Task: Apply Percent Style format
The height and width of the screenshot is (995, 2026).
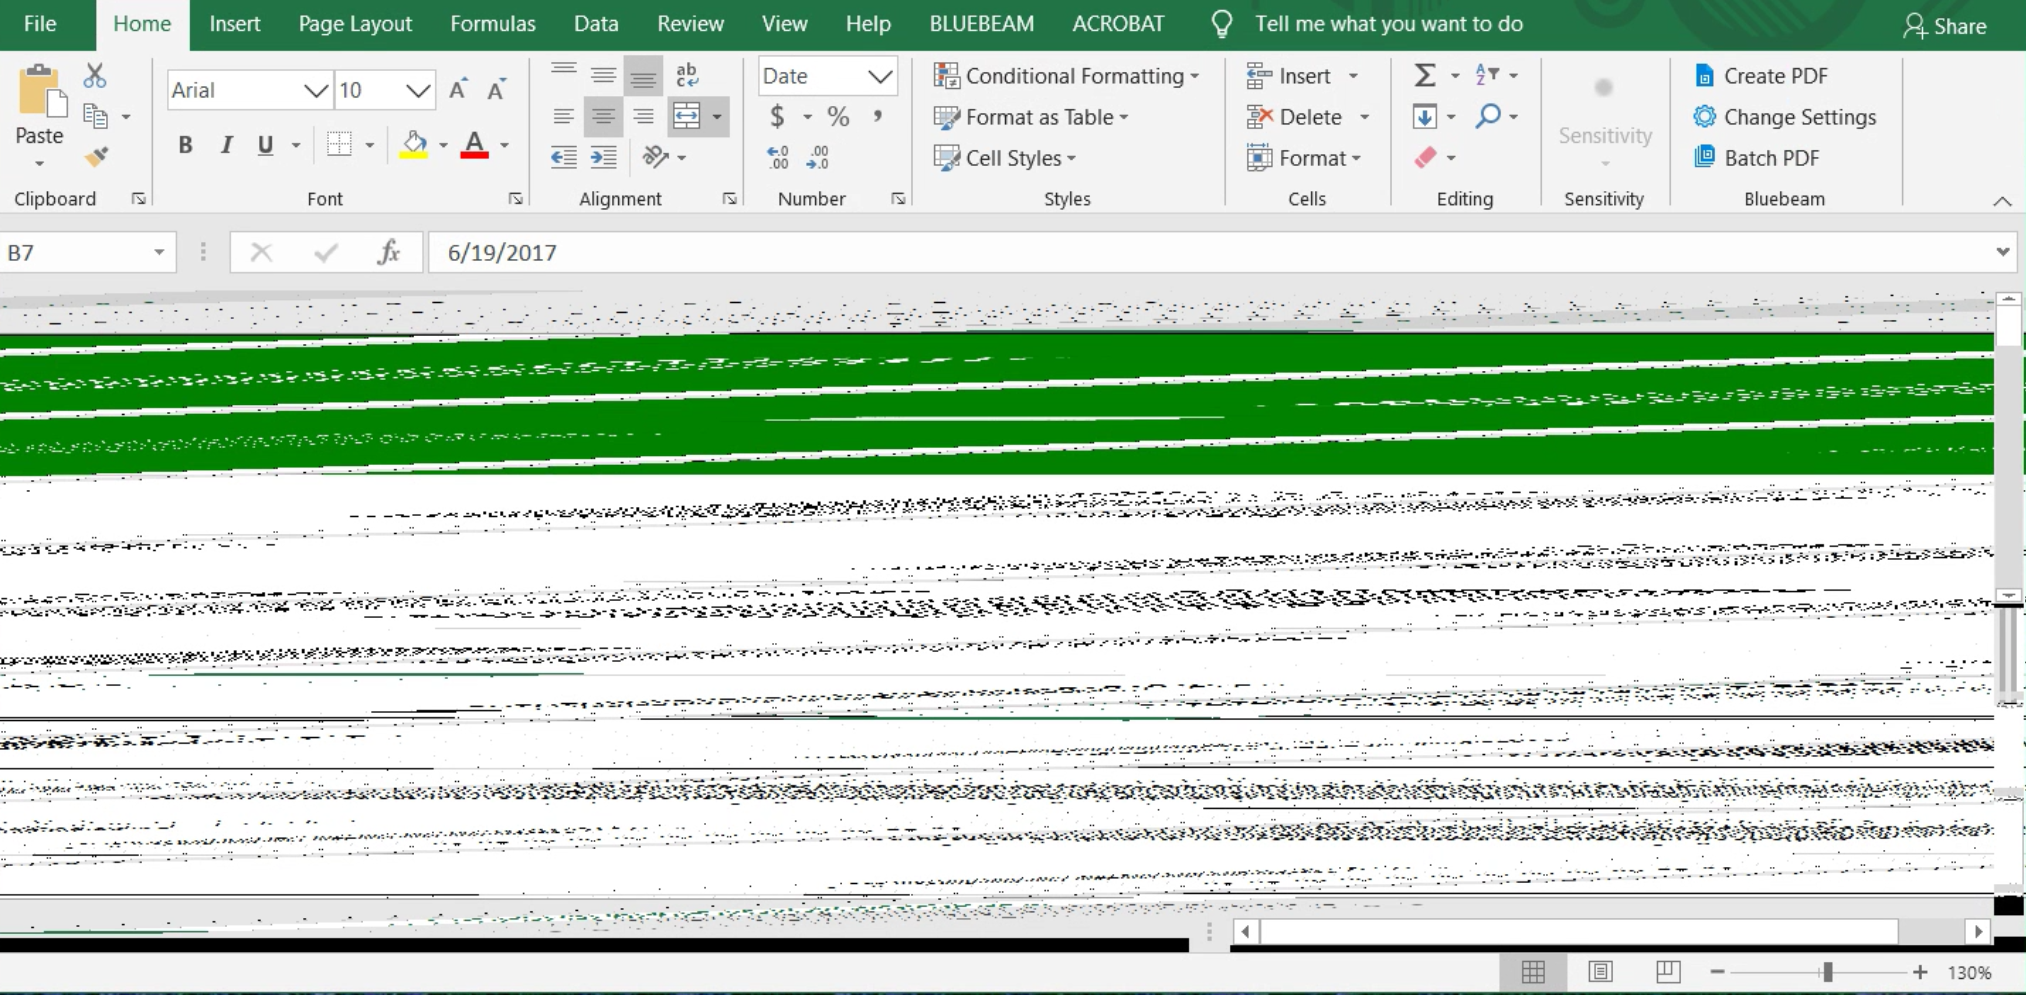Action: point(838,117)
